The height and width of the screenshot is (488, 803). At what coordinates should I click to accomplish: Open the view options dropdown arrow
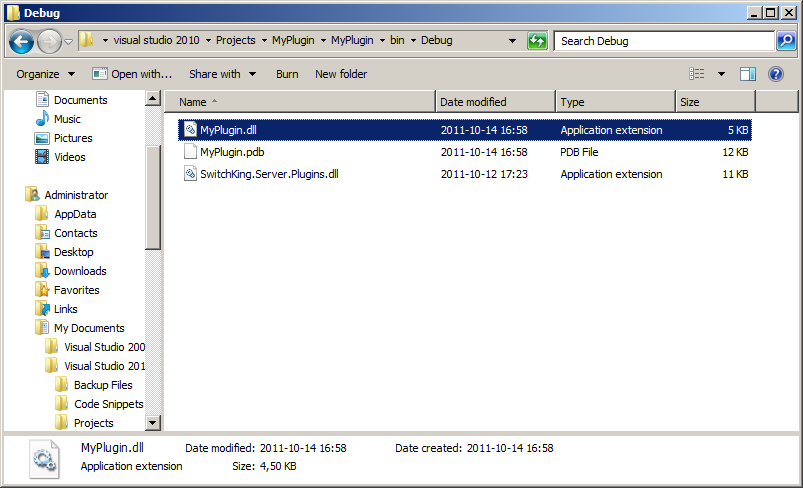[721, 74]
